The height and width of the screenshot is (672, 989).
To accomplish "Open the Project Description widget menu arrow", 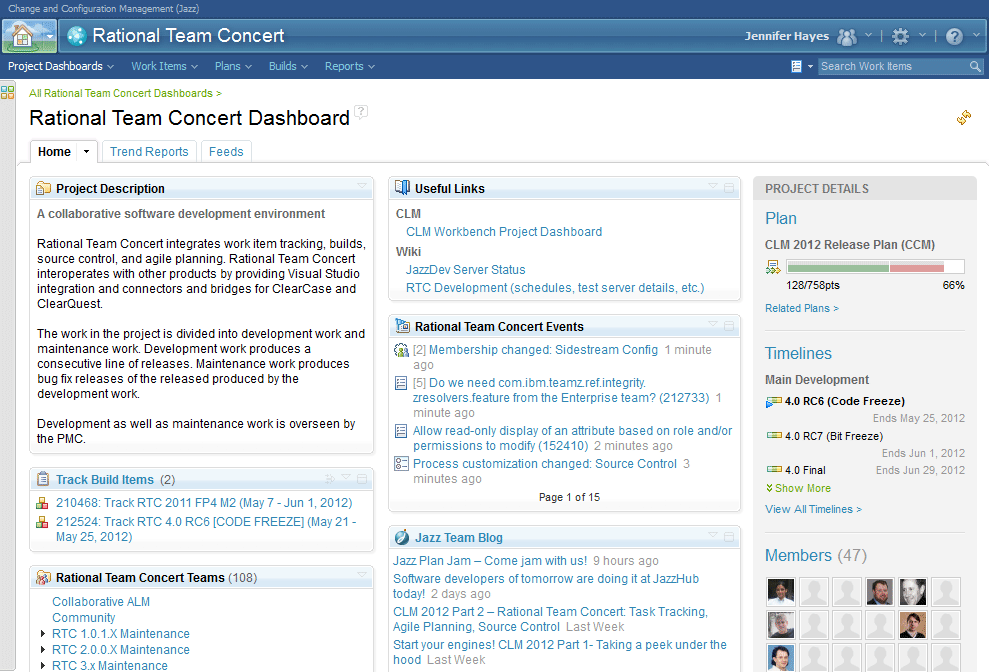I will coord(362,186).
